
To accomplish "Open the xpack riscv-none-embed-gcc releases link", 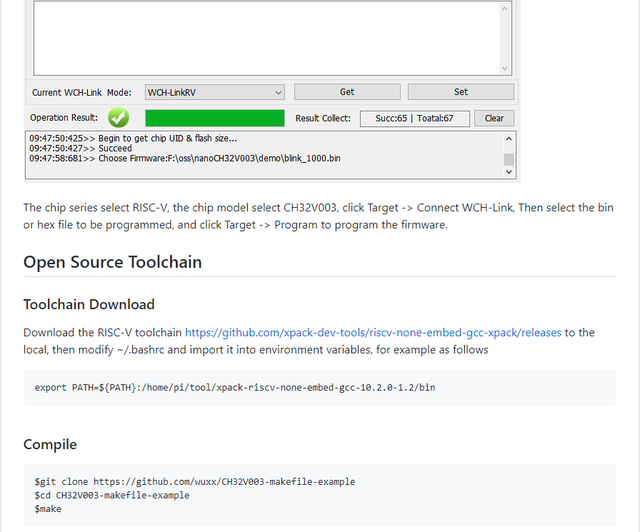I will (373, 332).
